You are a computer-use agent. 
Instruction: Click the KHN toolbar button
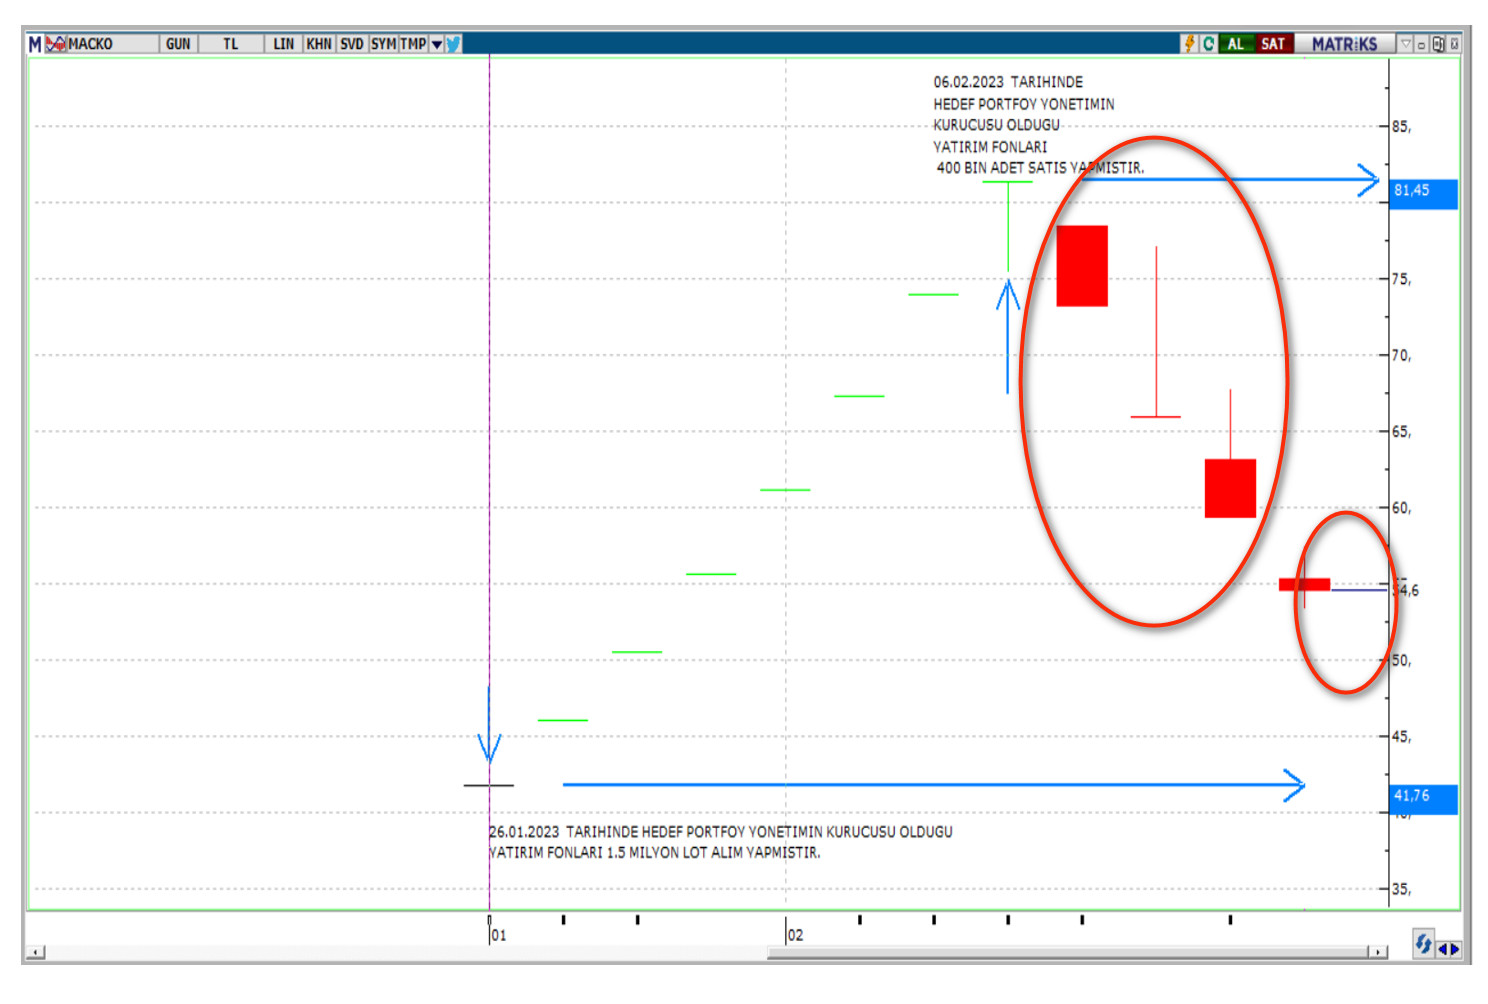click(x=319, y=44)
